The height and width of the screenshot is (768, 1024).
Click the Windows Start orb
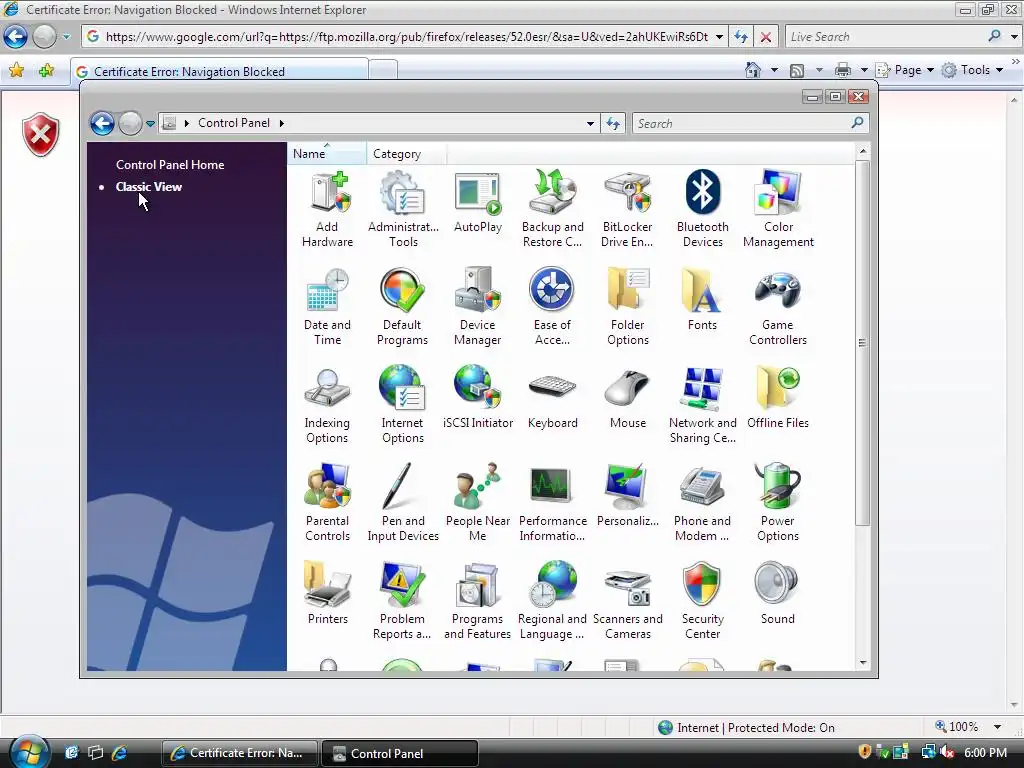[x=29, y=751]
